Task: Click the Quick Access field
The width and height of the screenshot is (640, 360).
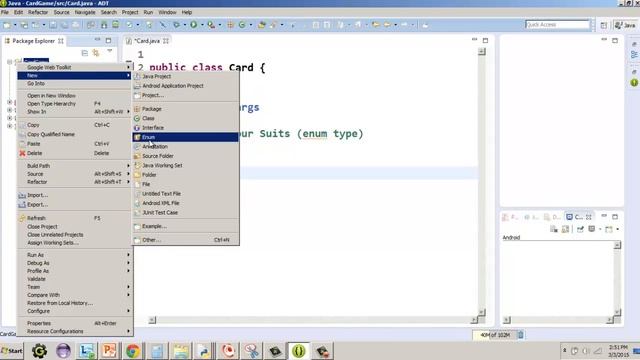Action: [x=558, y=25]
